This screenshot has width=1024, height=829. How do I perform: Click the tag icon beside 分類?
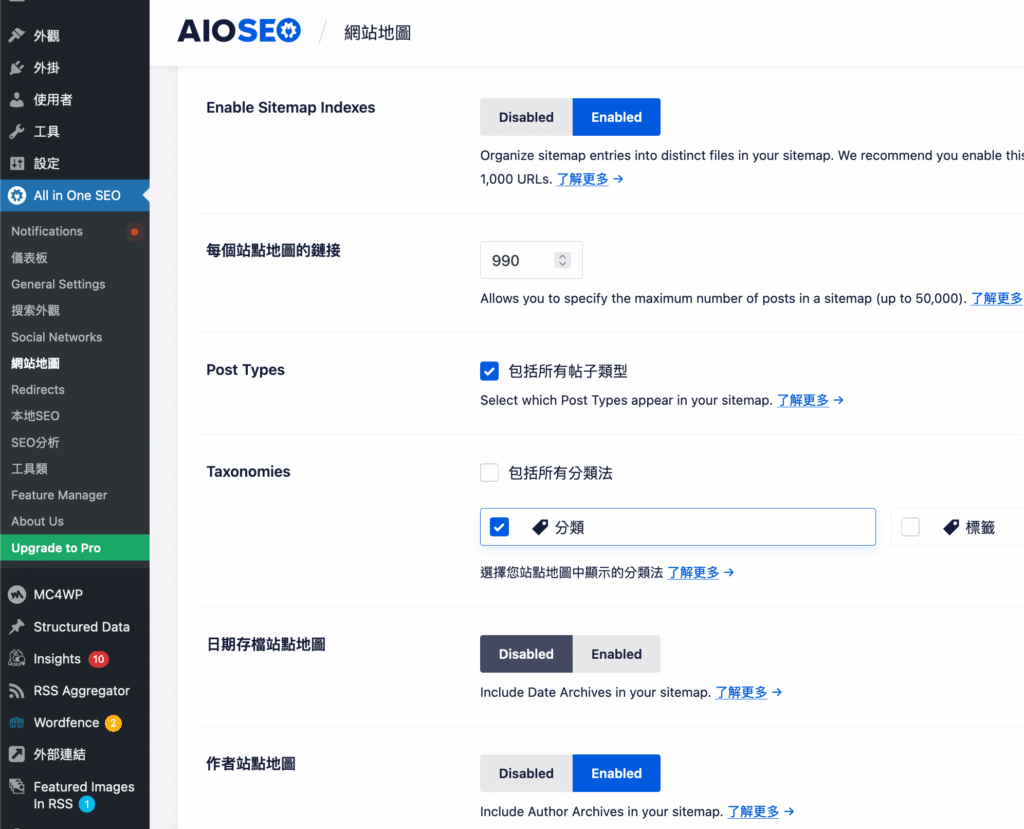point(540,527)
